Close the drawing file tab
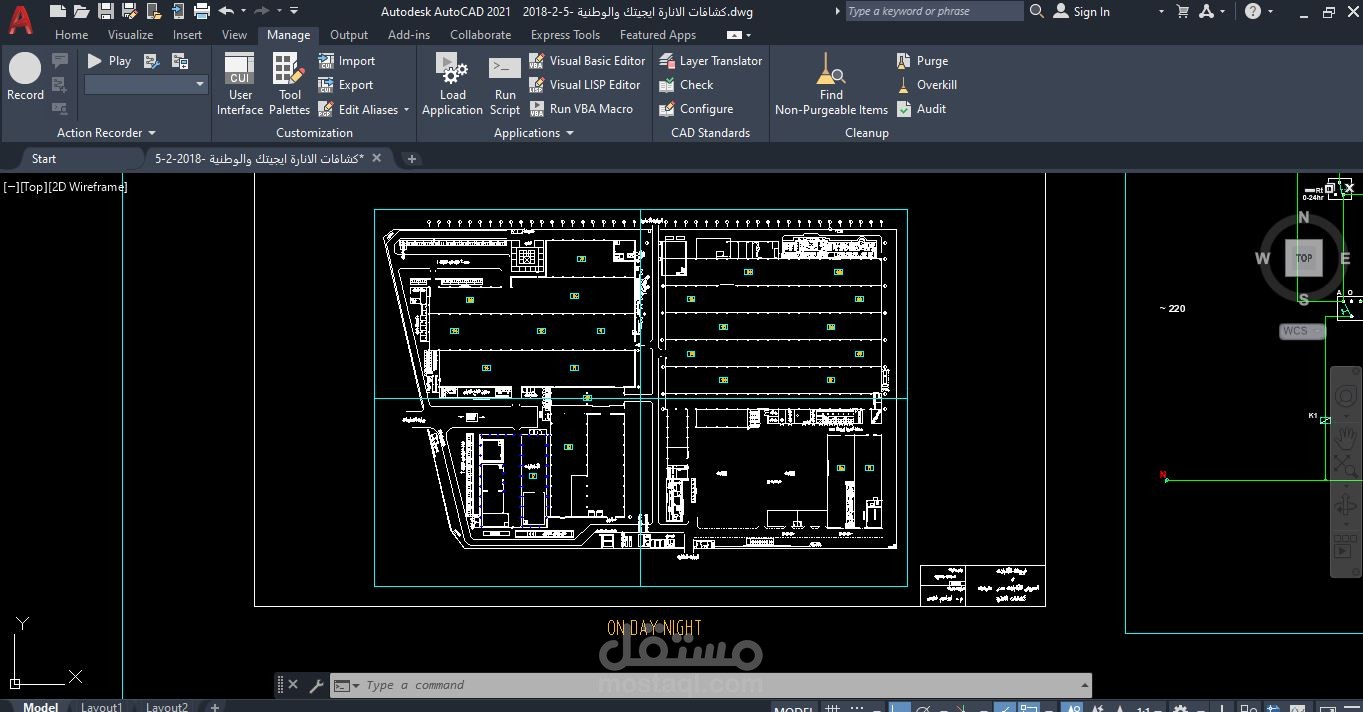 (x=376, y=158)
